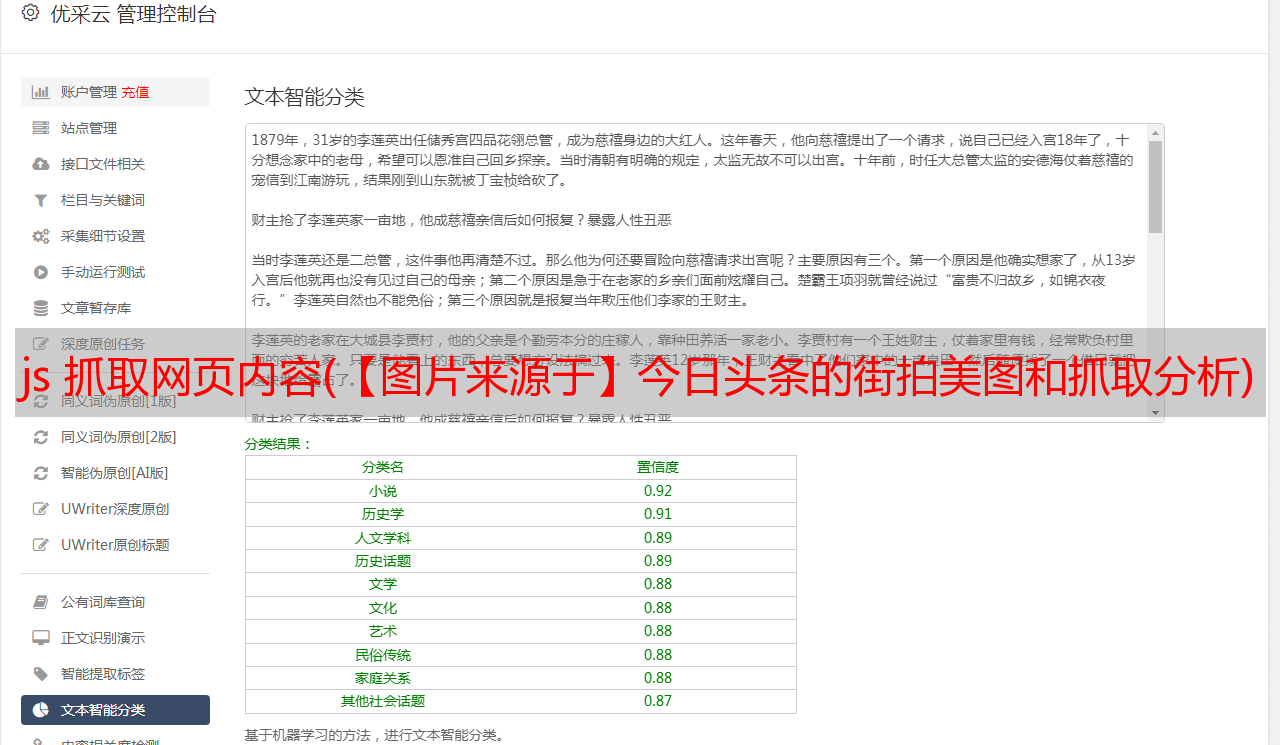Click the 人文学科 category cell
The width and height of the screenshot is (1280, 745).
[382, 538]
